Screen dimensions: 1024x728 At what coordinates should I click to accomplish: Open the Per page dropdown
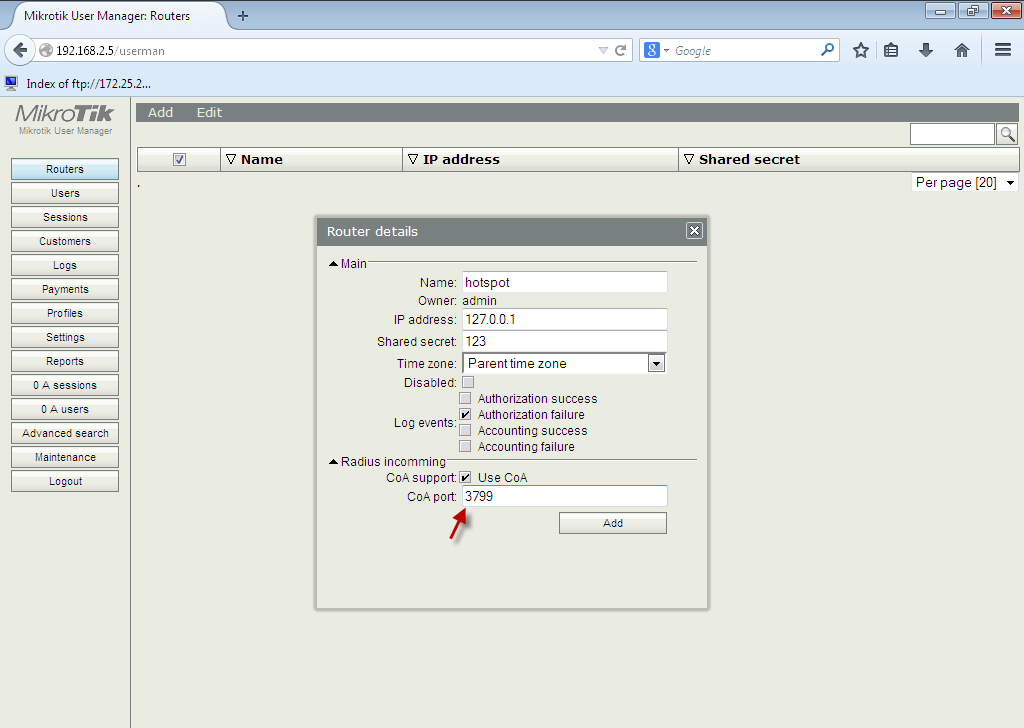pos(965,183)
